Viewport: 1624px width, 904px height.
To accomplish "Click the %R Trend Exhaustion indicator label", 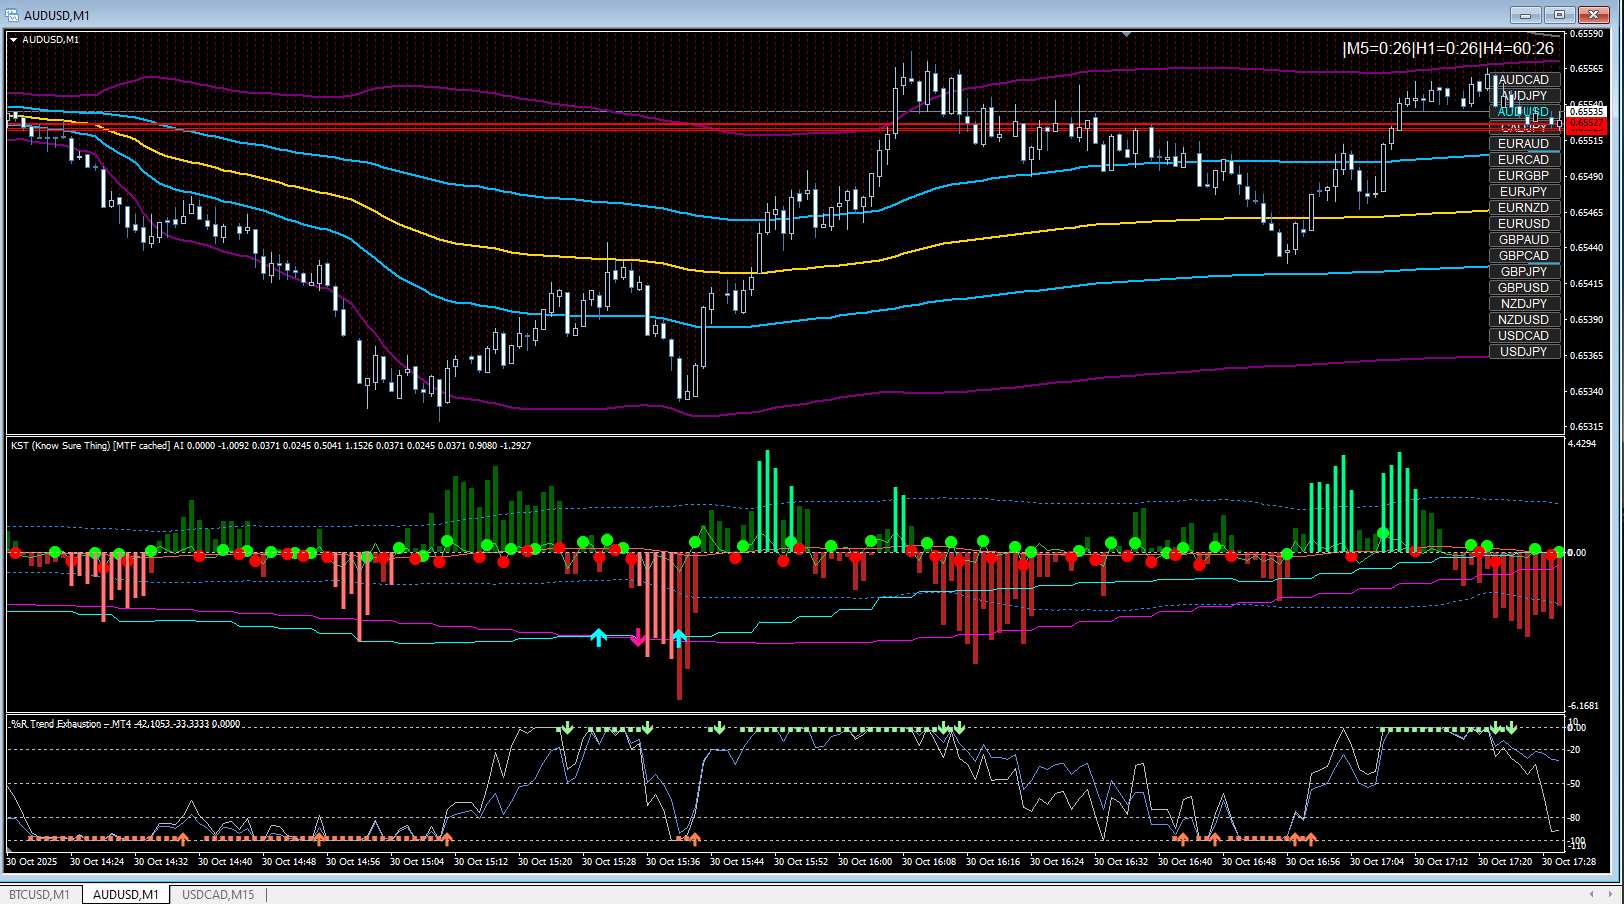I will (125, 724).
